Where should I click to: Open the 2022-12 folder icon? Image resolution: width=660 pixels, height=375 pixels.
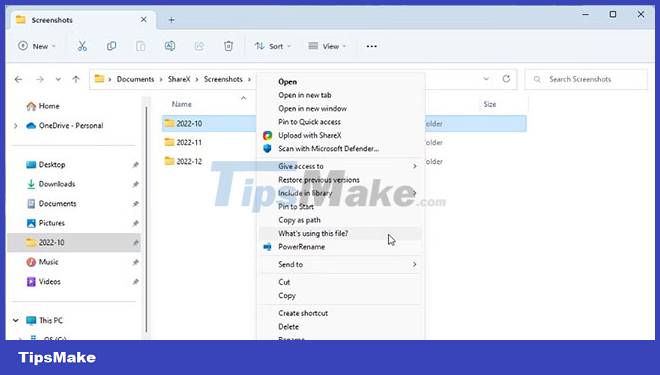coord(169,161)
